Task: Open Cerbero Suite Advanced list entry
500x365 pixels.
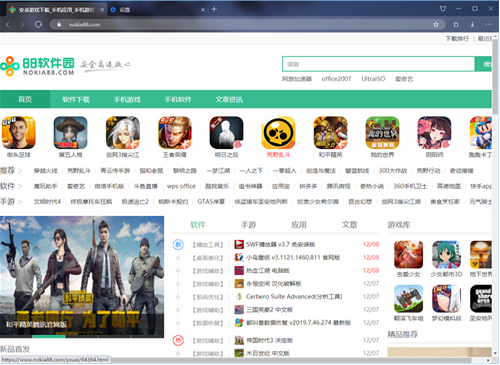Action: coord(294,297)
